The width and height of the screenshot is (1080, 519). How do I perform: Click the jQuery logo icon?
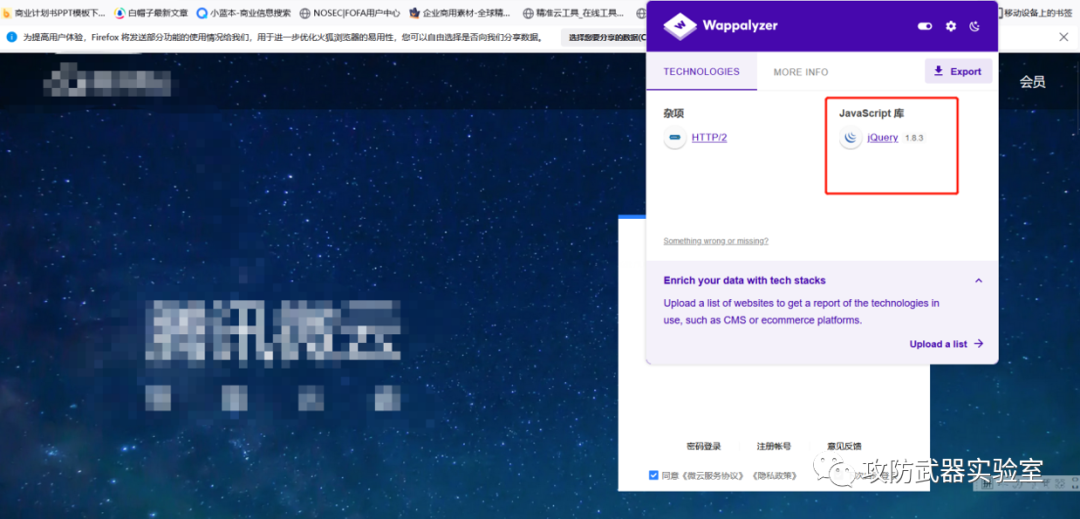851,138
